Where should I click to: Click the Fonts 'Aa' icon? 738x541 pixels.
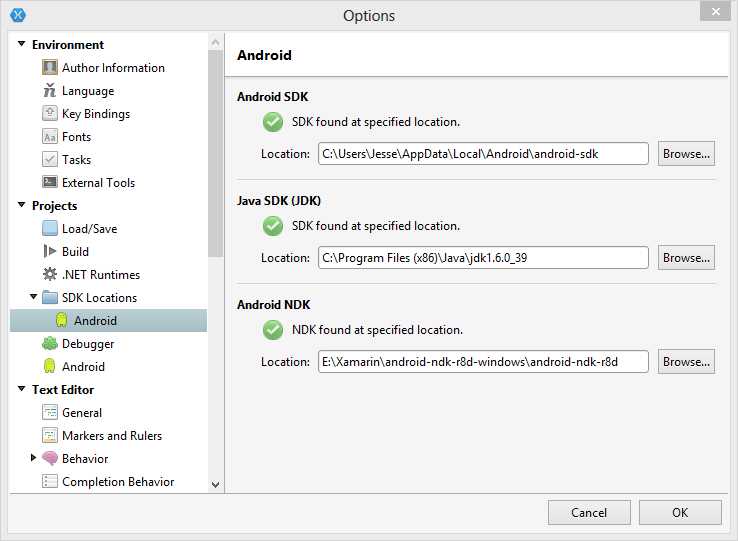[50, 137]
